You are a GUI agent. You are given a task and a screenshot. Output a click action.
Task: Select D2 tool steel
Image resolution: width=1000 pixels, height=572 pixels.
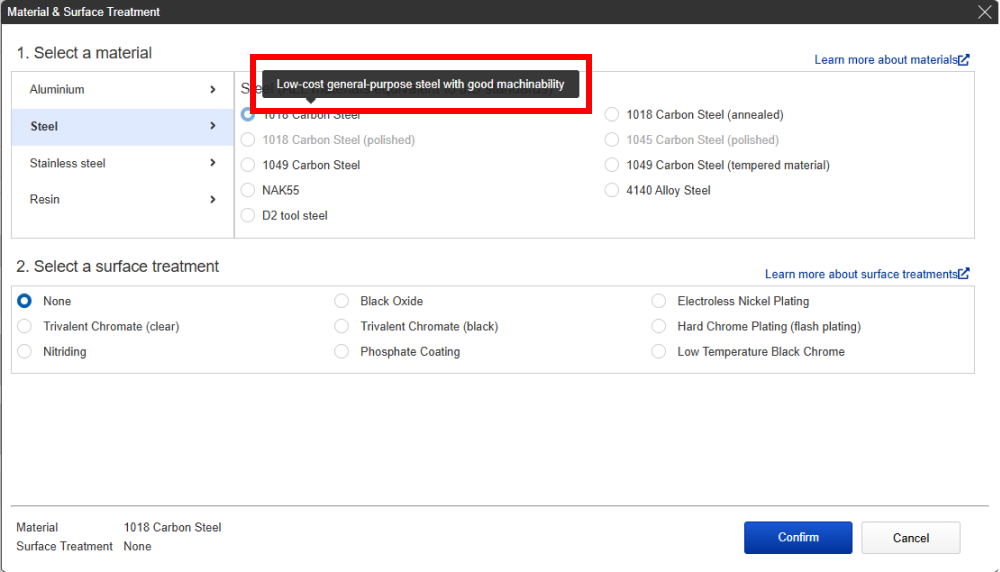(x=248, y=216)
